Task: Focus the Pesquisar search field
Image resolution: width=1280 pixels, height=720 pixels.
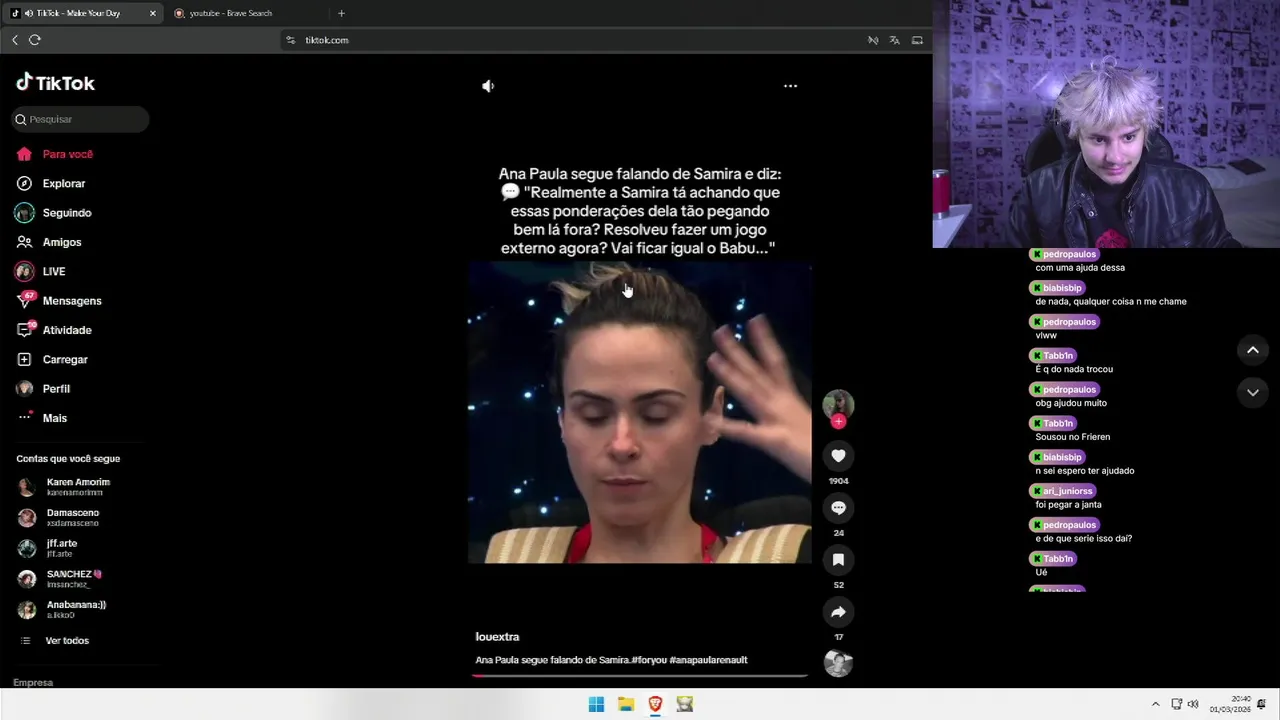Action: [x=81, y=119]
